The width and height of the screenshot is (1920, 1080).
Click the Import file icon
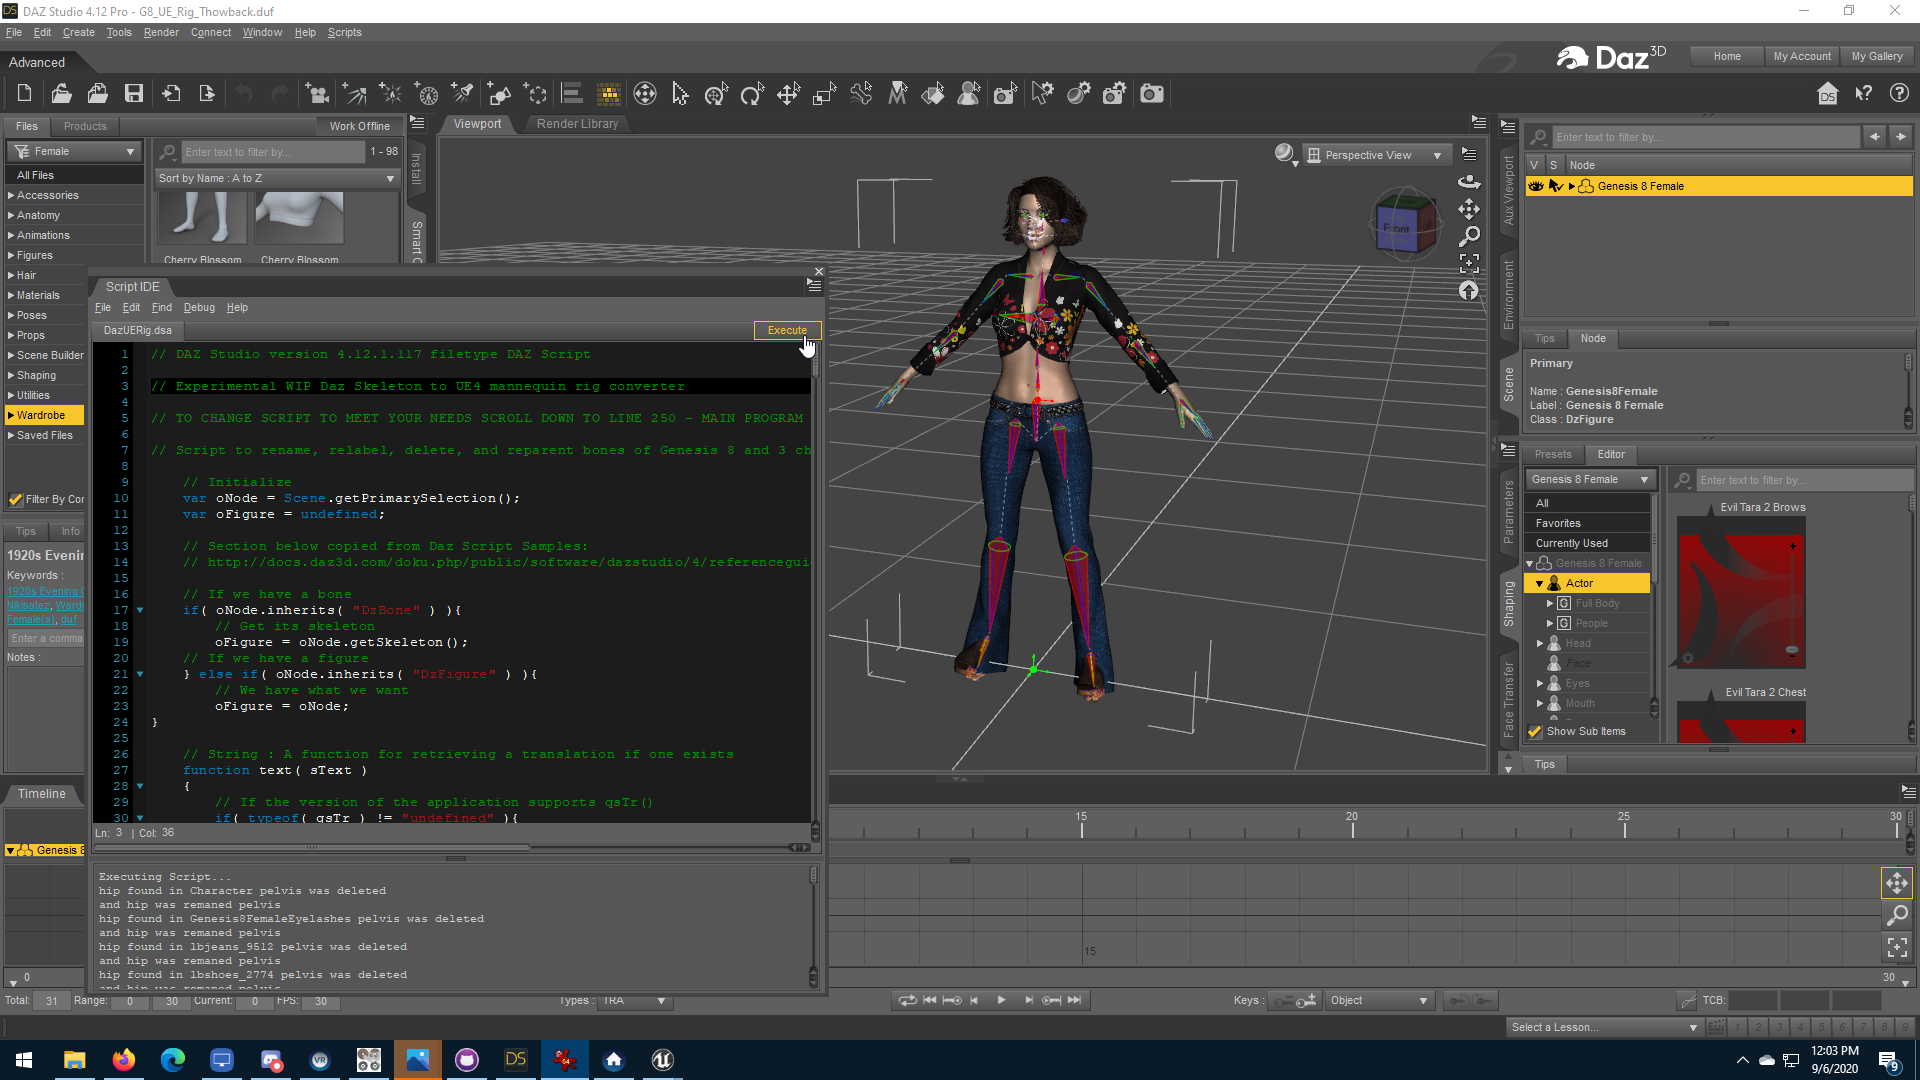(x=171, y=94)
